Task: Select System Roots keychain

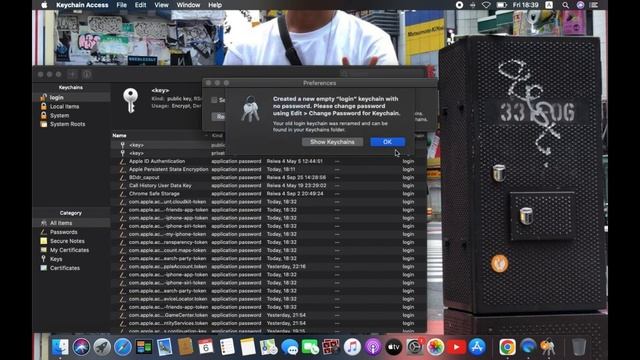Action: tap(71, 124)
